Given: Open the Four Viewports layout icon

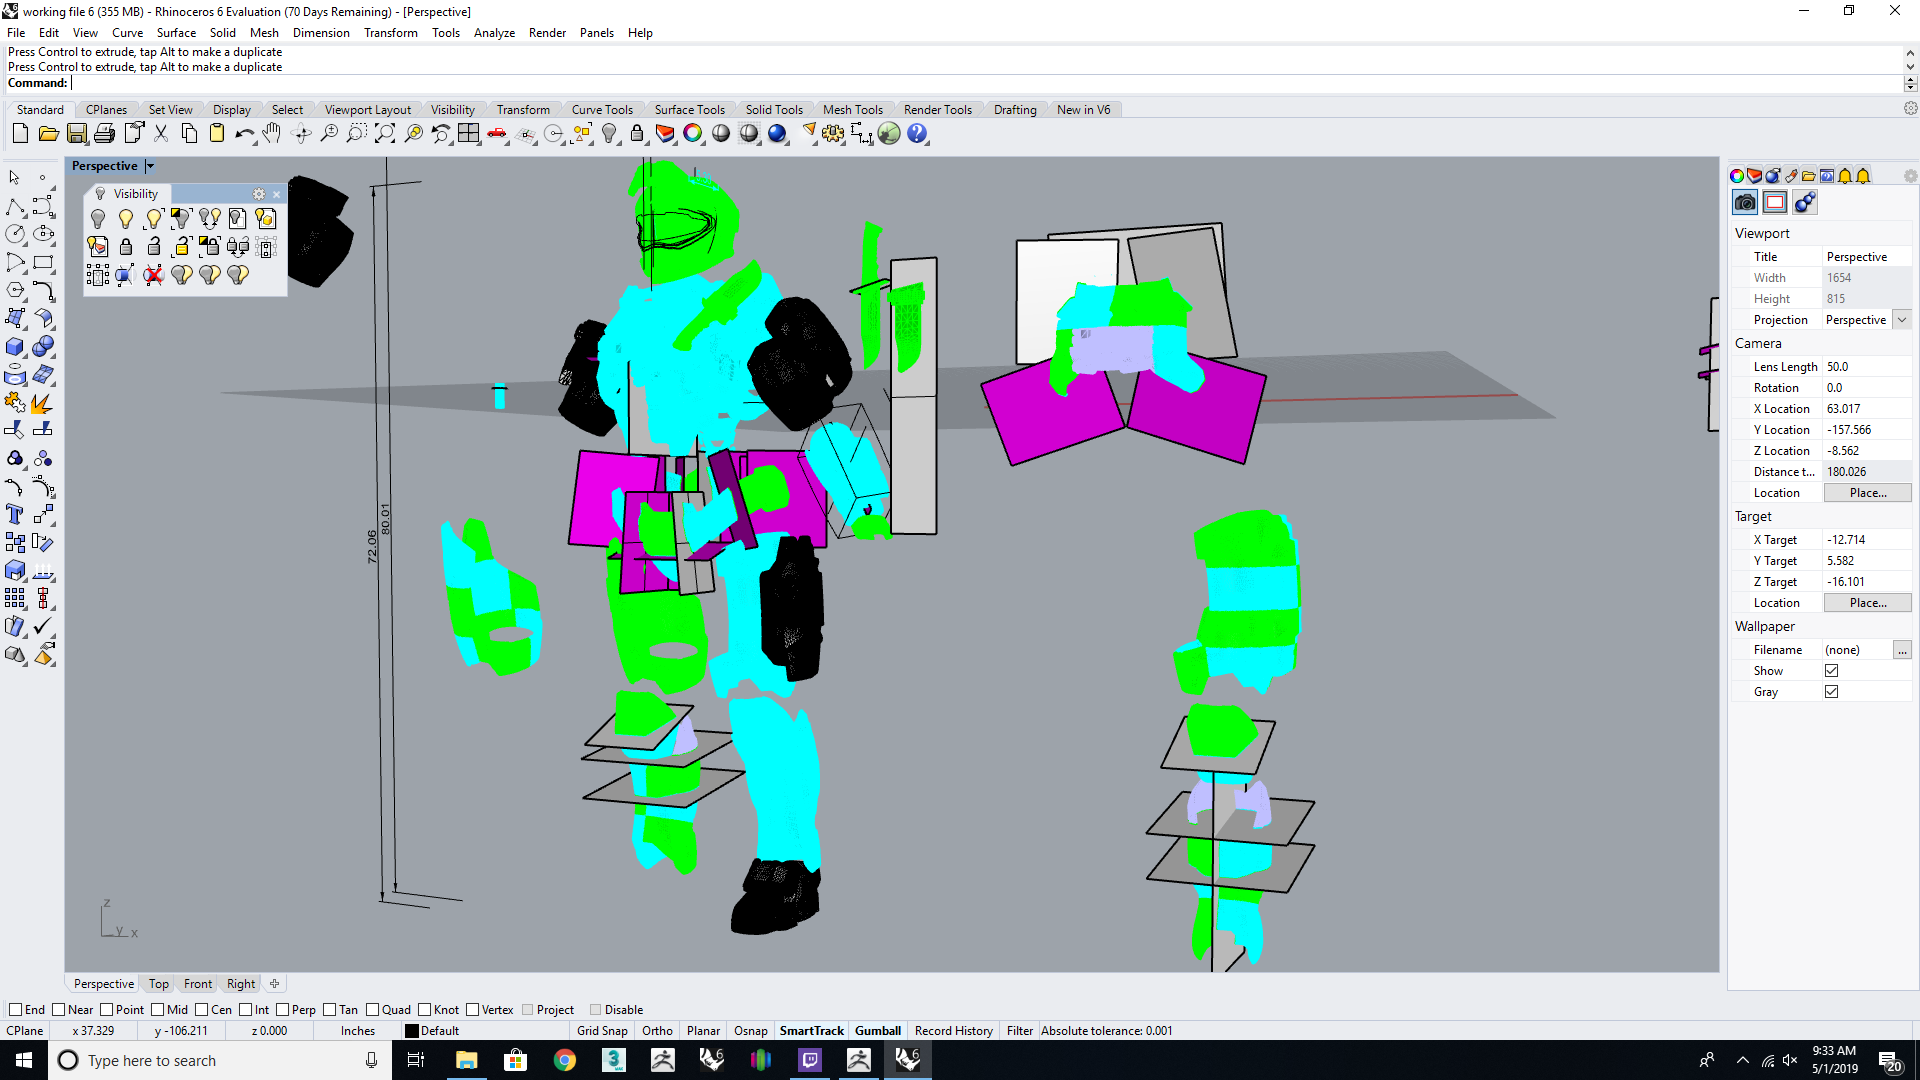Looking at the screenshot, I should pos(469,134).
